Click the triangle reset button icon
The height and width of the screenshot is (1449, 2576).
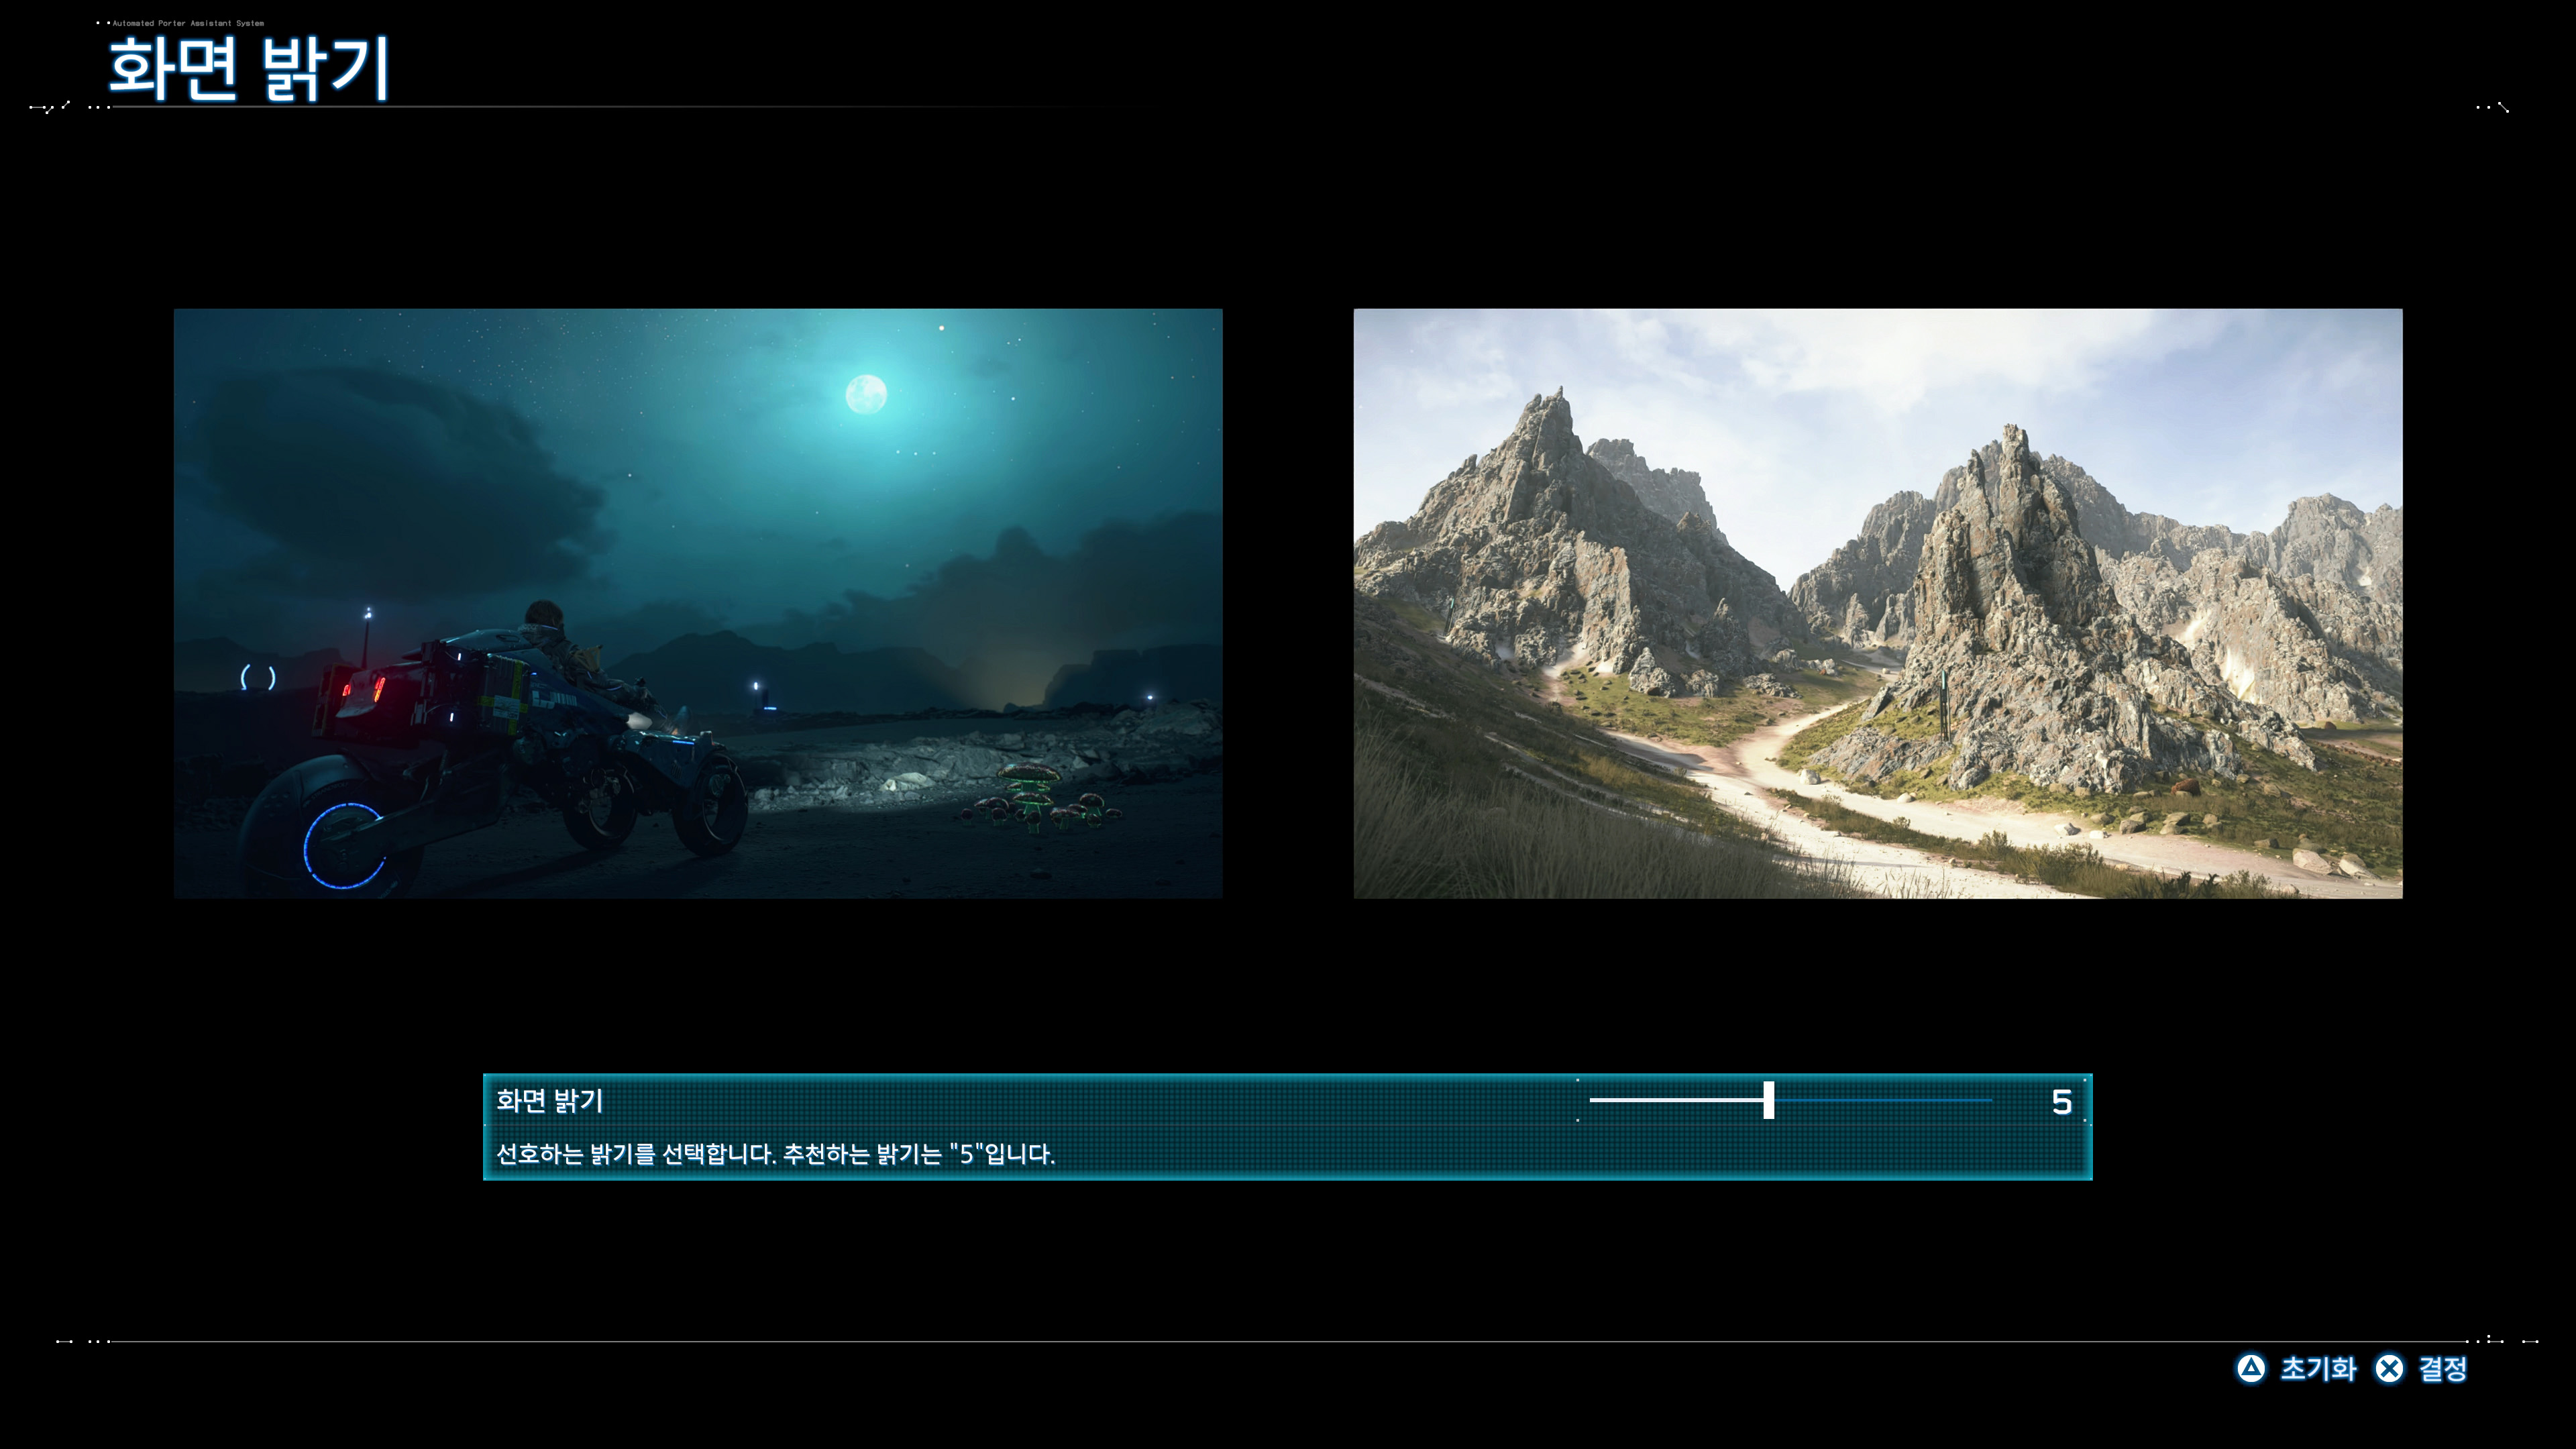[x=2250, y=1368]
